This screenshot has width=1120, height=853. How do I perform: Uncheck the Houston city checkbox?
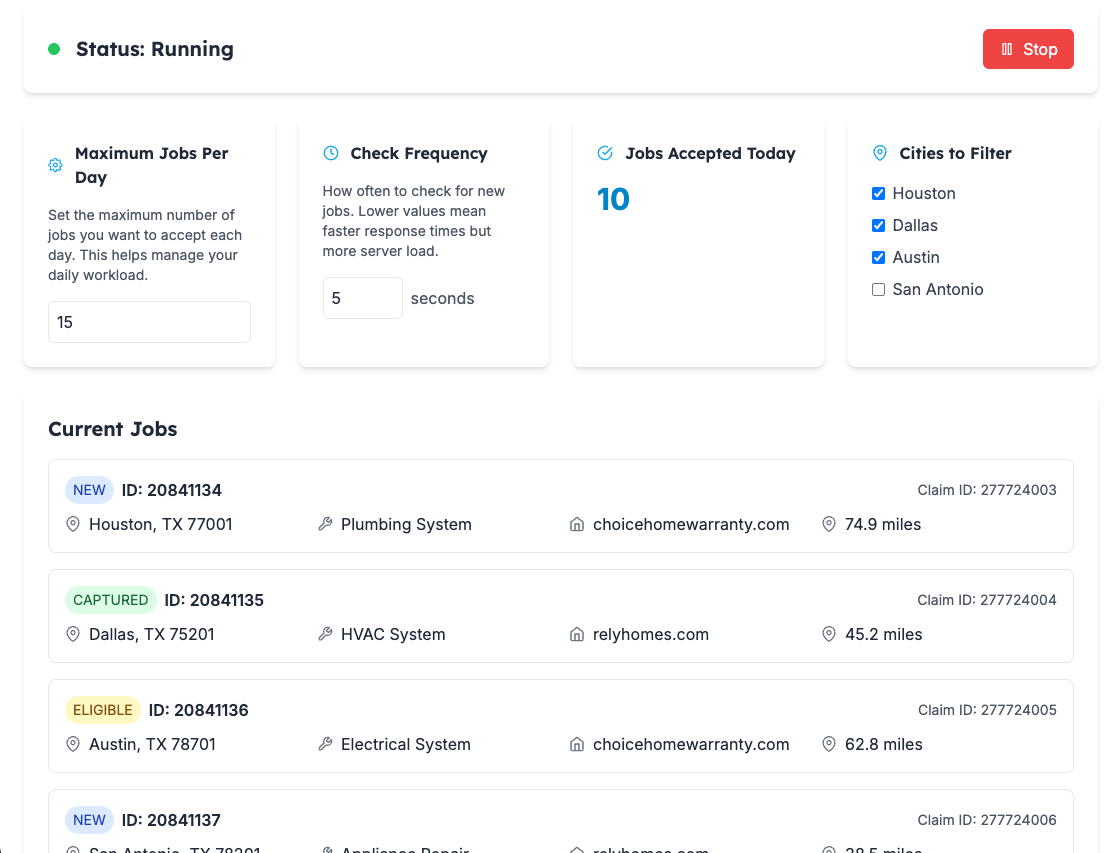[879, 194]
